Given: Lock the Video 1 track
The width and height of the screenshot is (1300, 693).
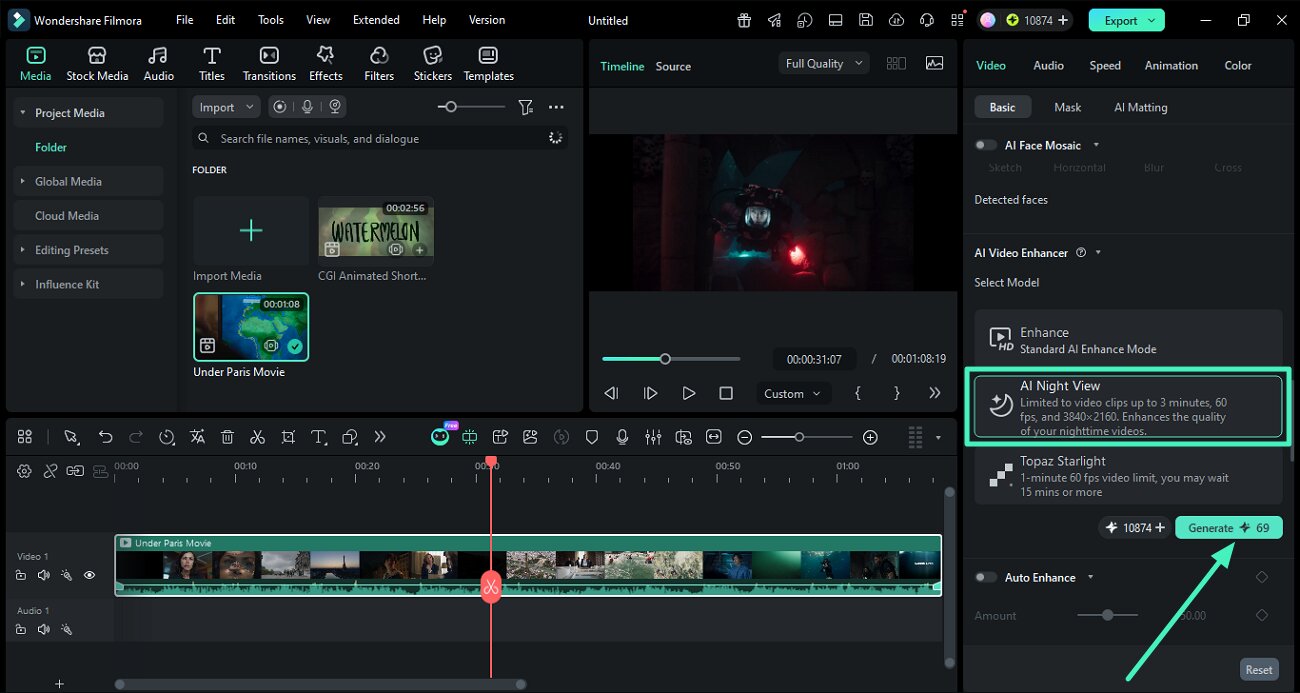Looking at the screenshot, I should point(20,575).
